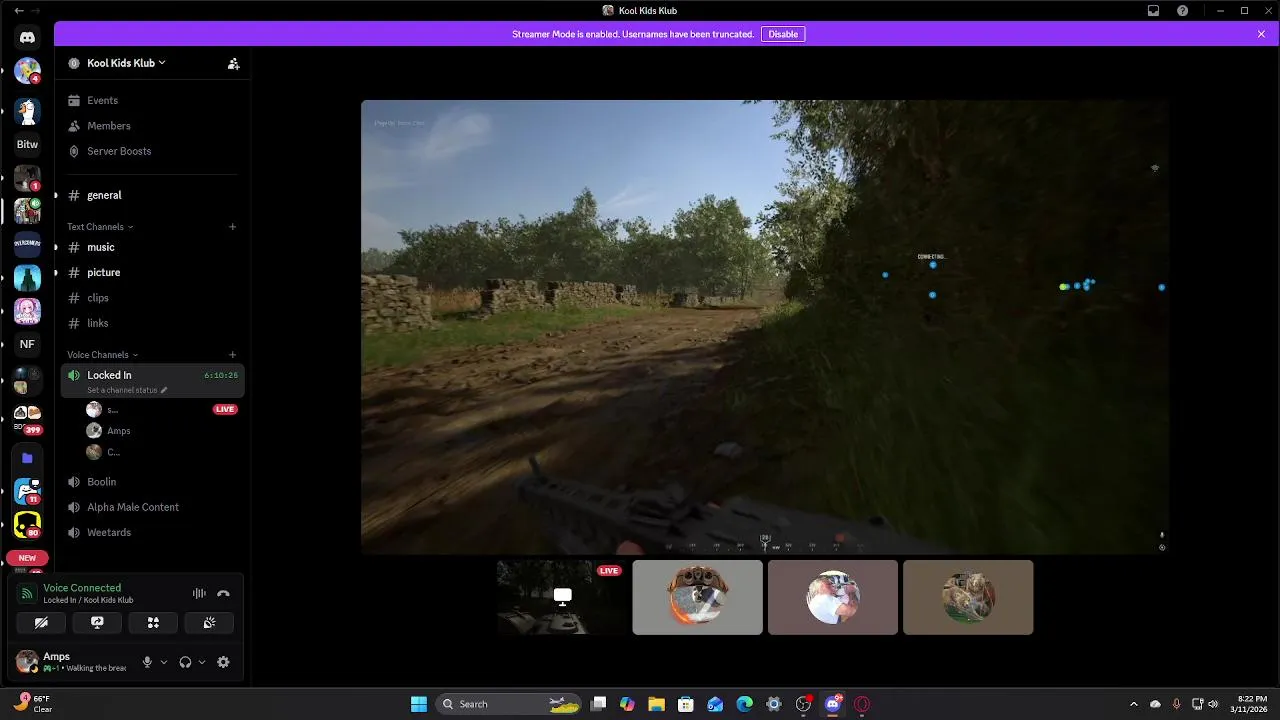The height and width of the screenshot is (720, 1280).
Task: Select the rightmost participant tile
Action: [968, 597]
